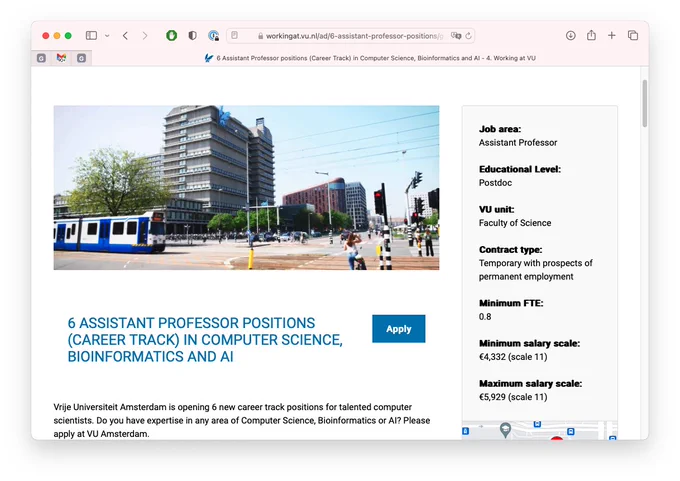Viewport: 680px width, 481px height.
Task: Click the 'Educational Level:' label
Action: point(520,169)
